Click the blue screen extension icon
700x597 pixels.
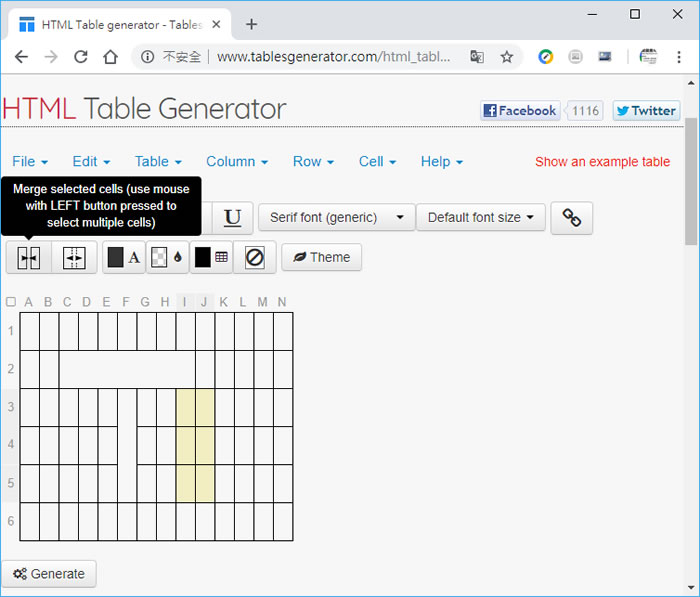pos(605,56)
